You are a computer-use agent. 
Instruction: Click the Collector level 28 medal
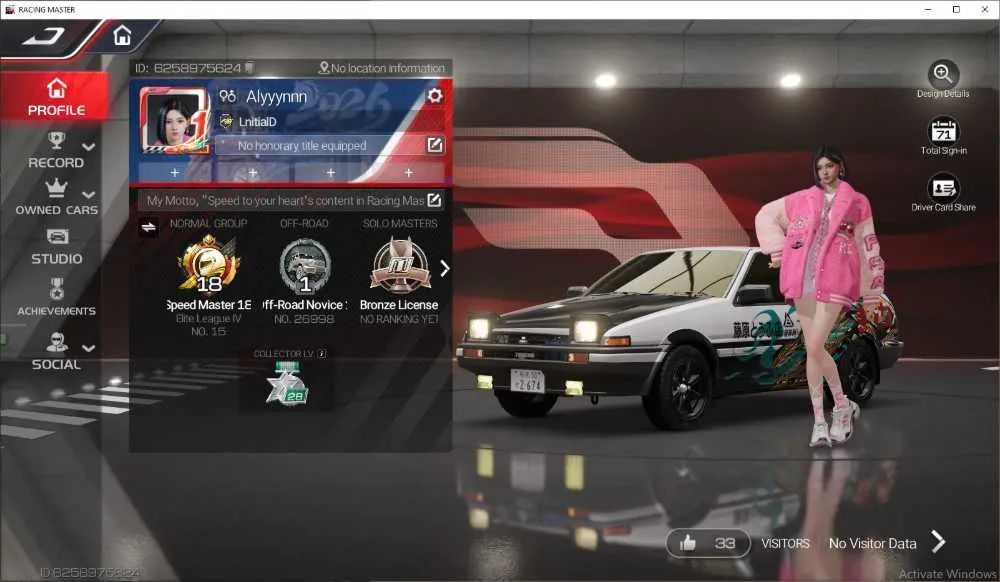pyautogui.click(x=287, y=383)
